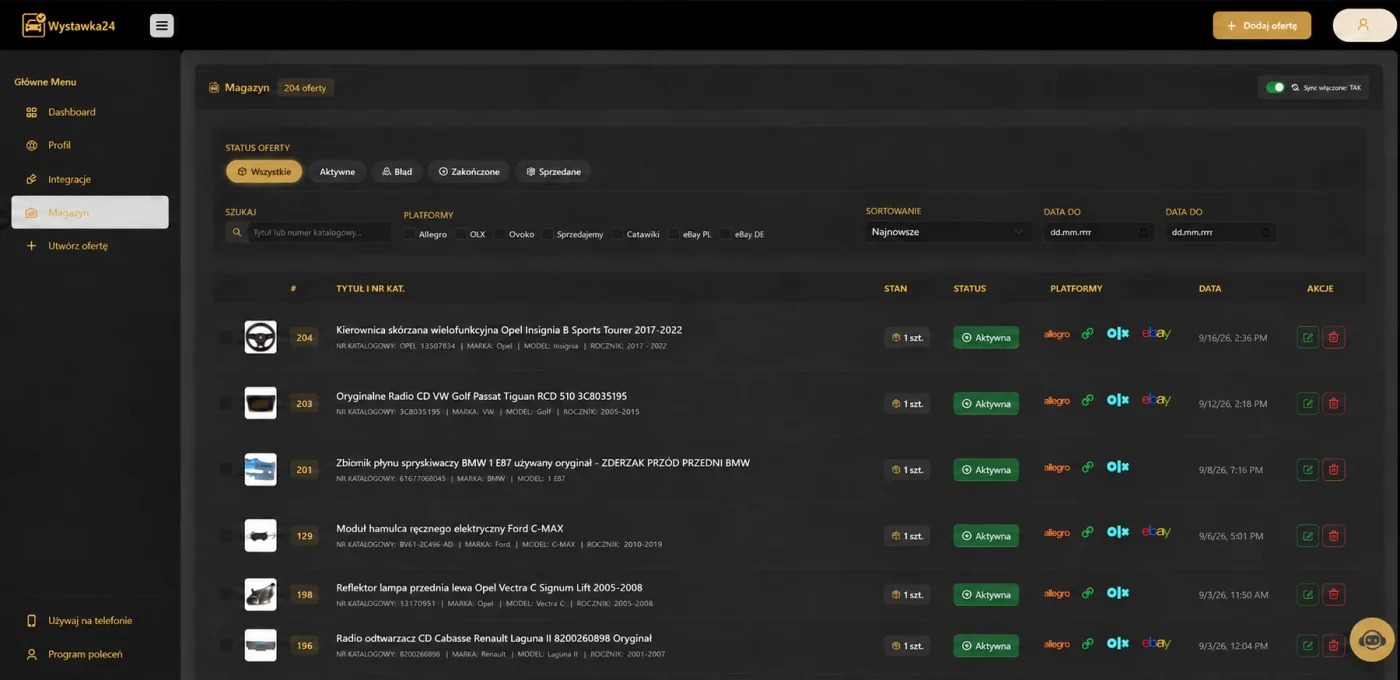
Task: Toggle the Sync włączone switch
Action: (x=1275, y=88)
